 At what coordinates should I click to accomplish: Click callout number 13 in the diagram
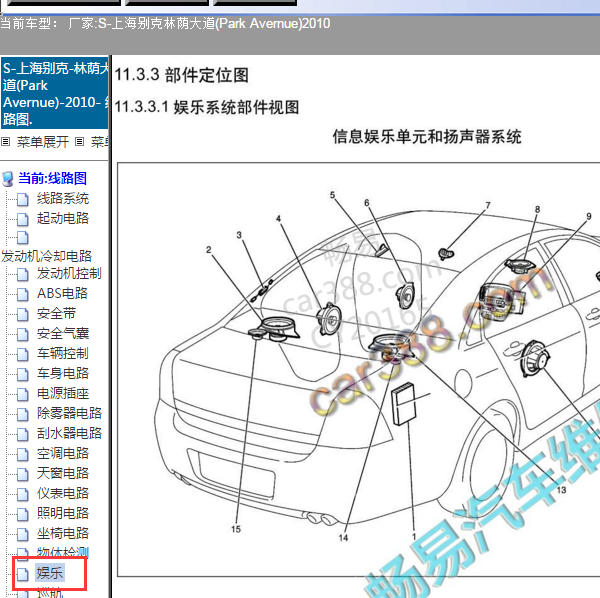pyautogui.click(x=561, y=490)
